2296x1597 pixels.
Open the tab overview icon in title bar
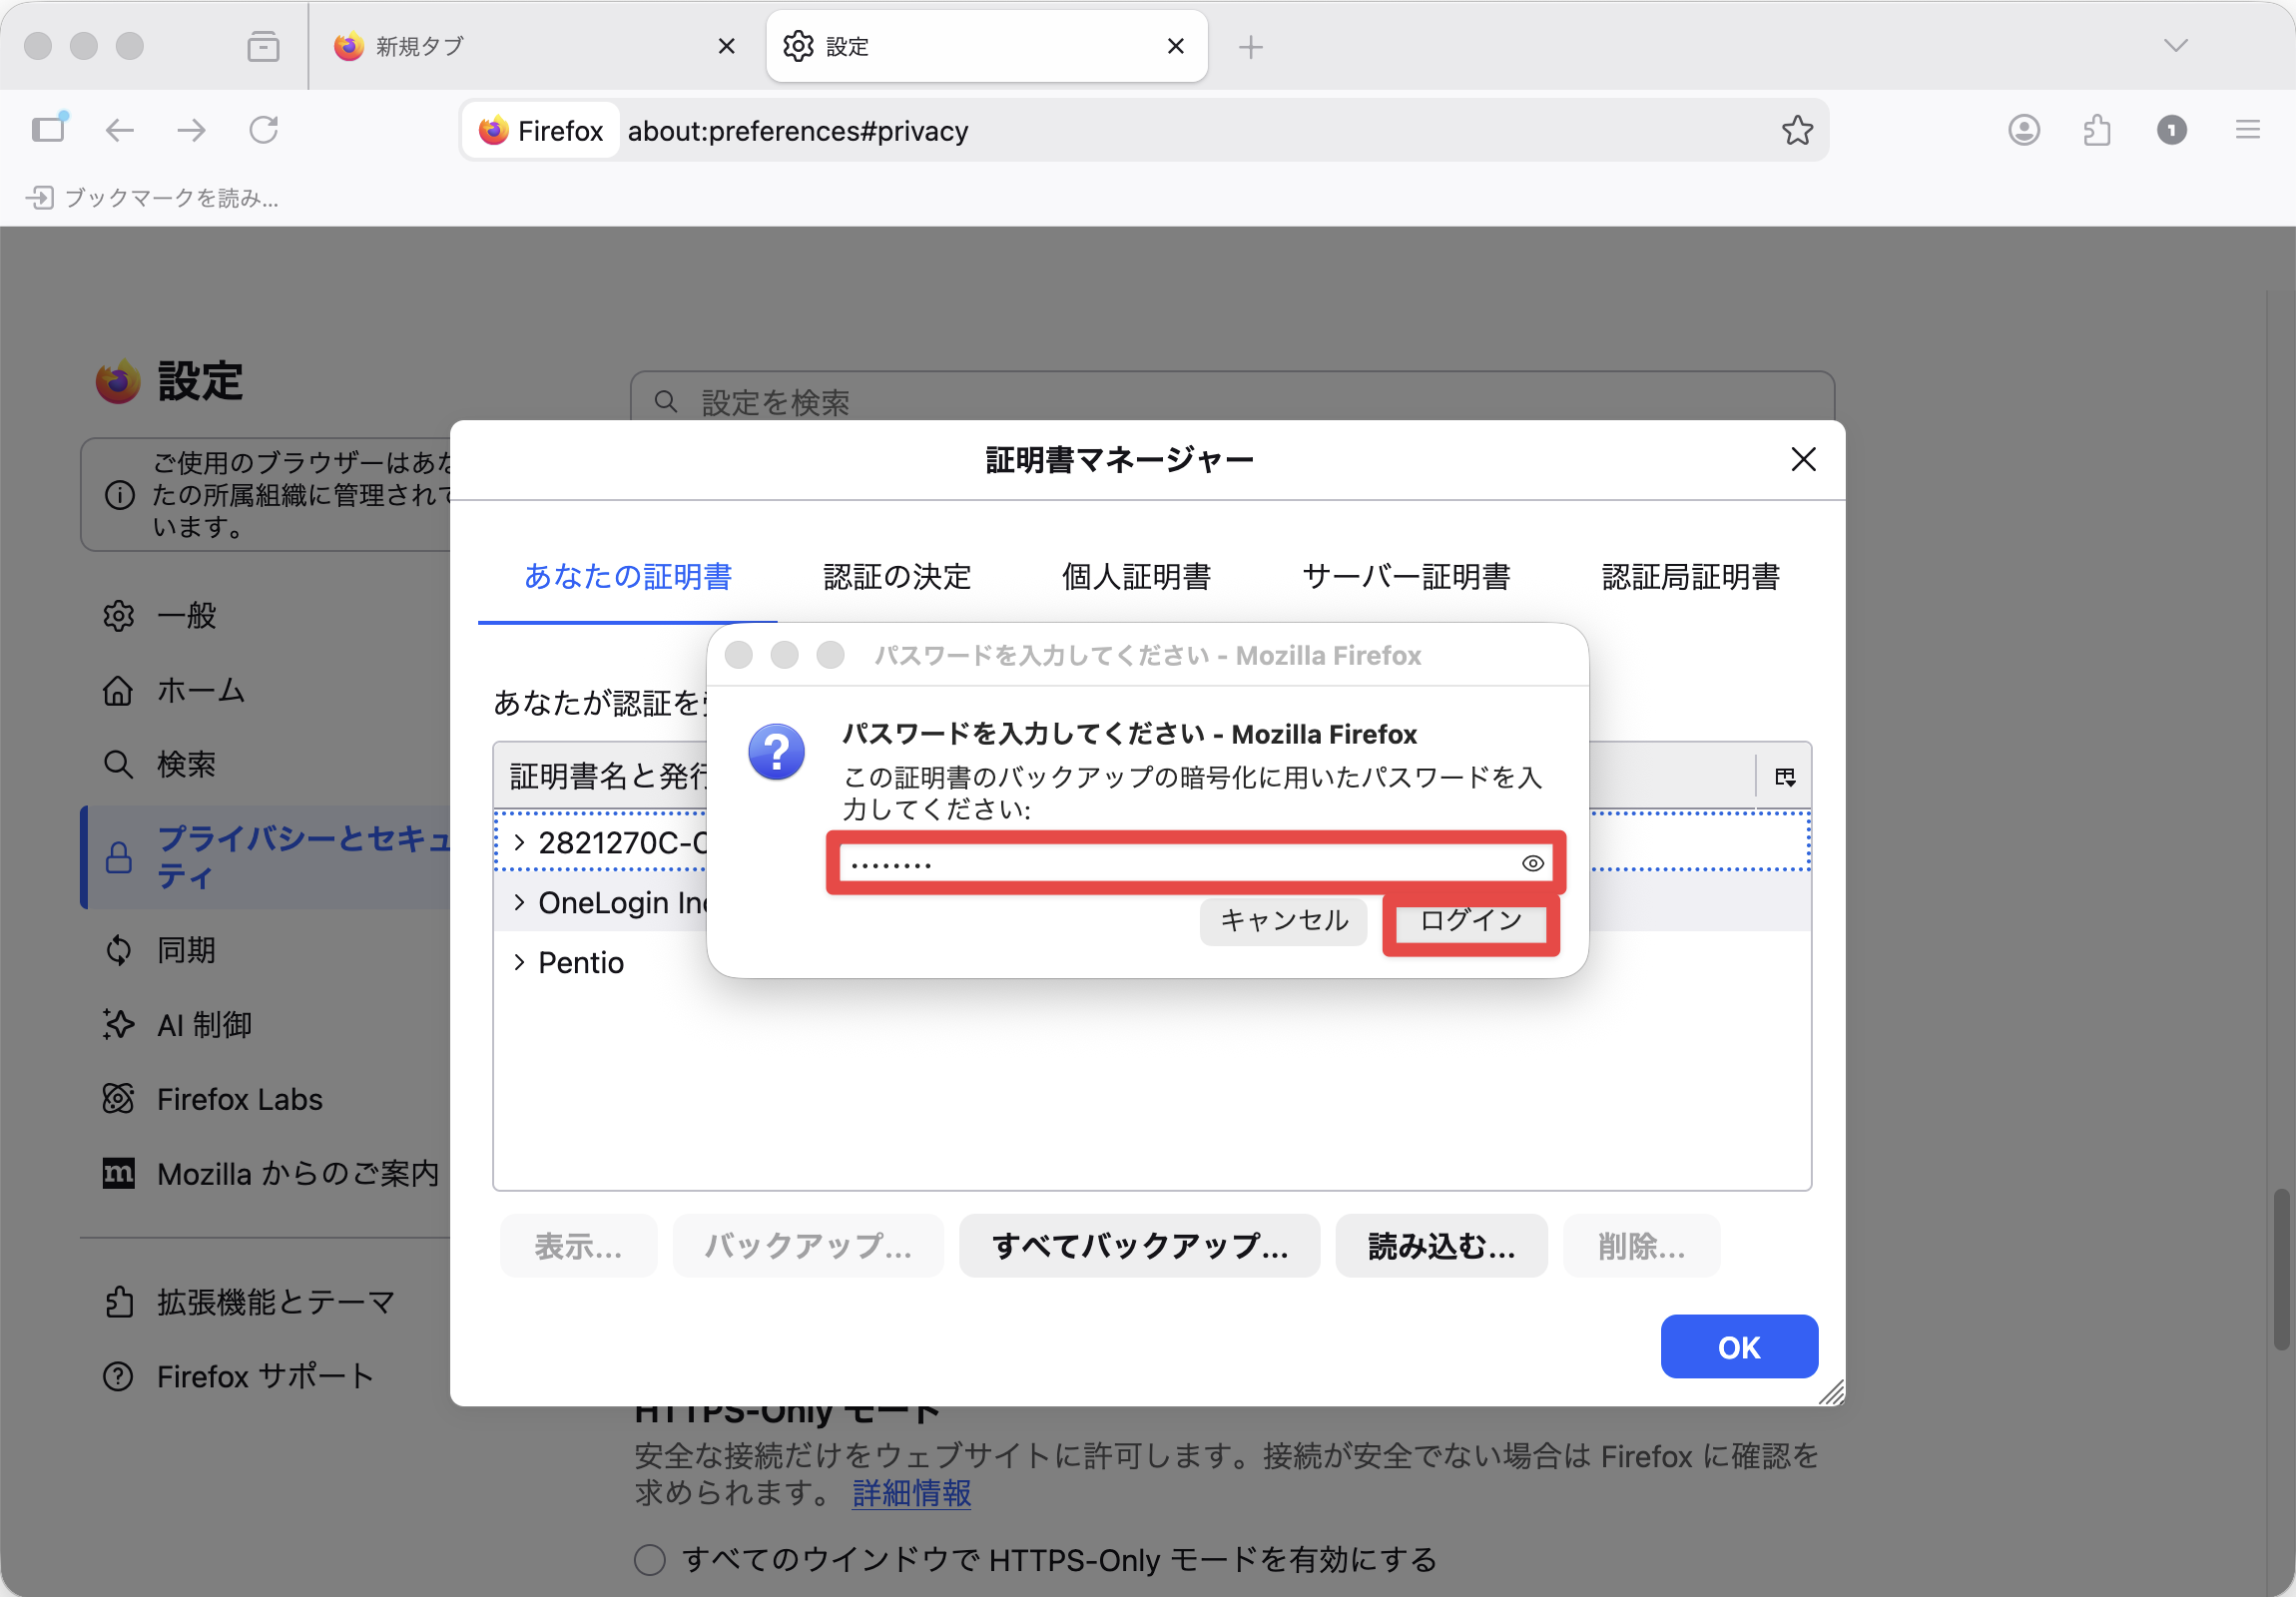(x=263, y=46)
